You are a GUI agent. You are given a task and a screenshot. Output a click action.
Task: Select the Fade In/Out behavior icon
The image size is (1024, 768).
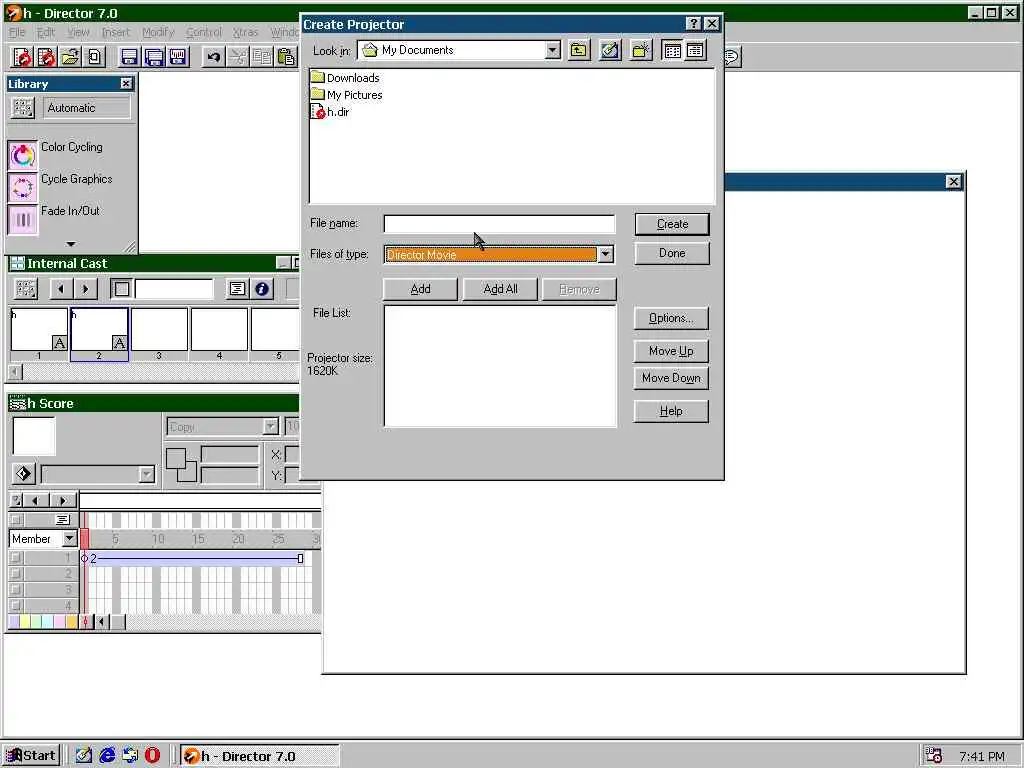click(23, 219)
